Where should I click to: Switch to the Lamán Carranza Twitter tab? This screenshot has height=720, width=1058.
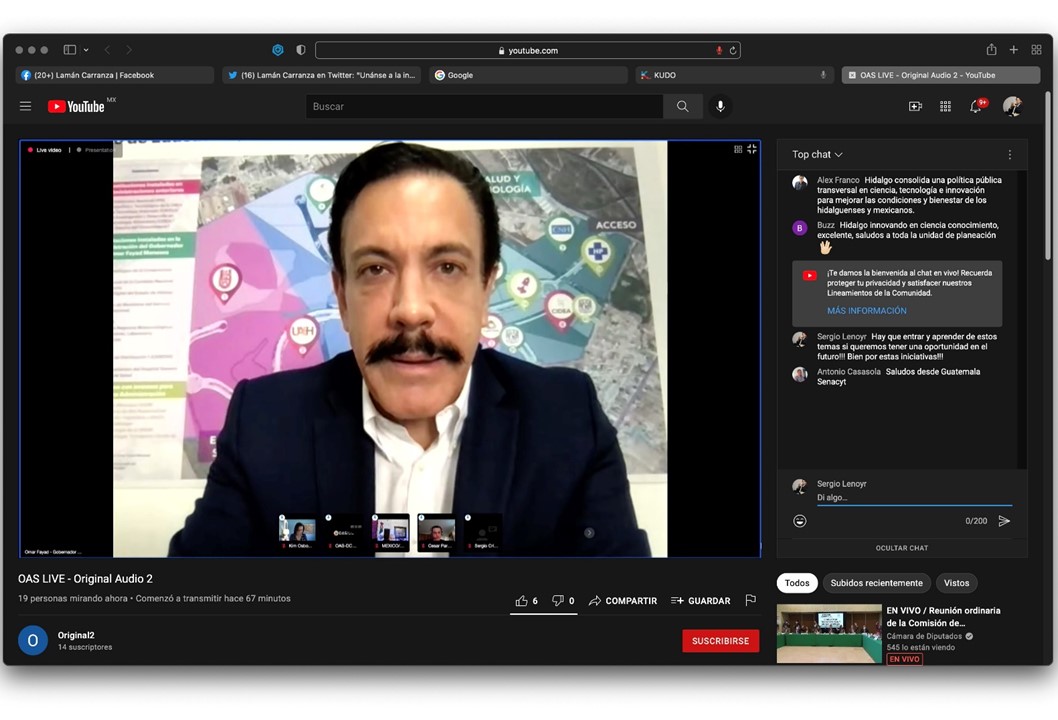coord(322,75)
